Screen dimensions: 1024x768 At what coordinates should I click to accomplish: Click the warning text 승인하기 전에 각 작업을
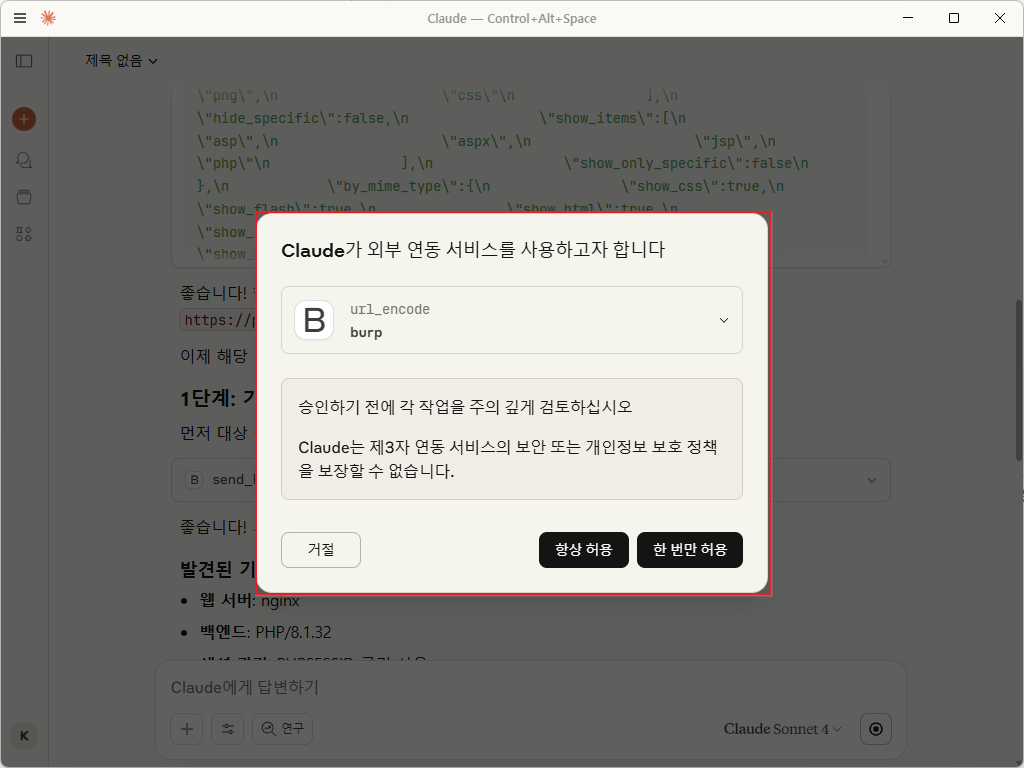465,407
